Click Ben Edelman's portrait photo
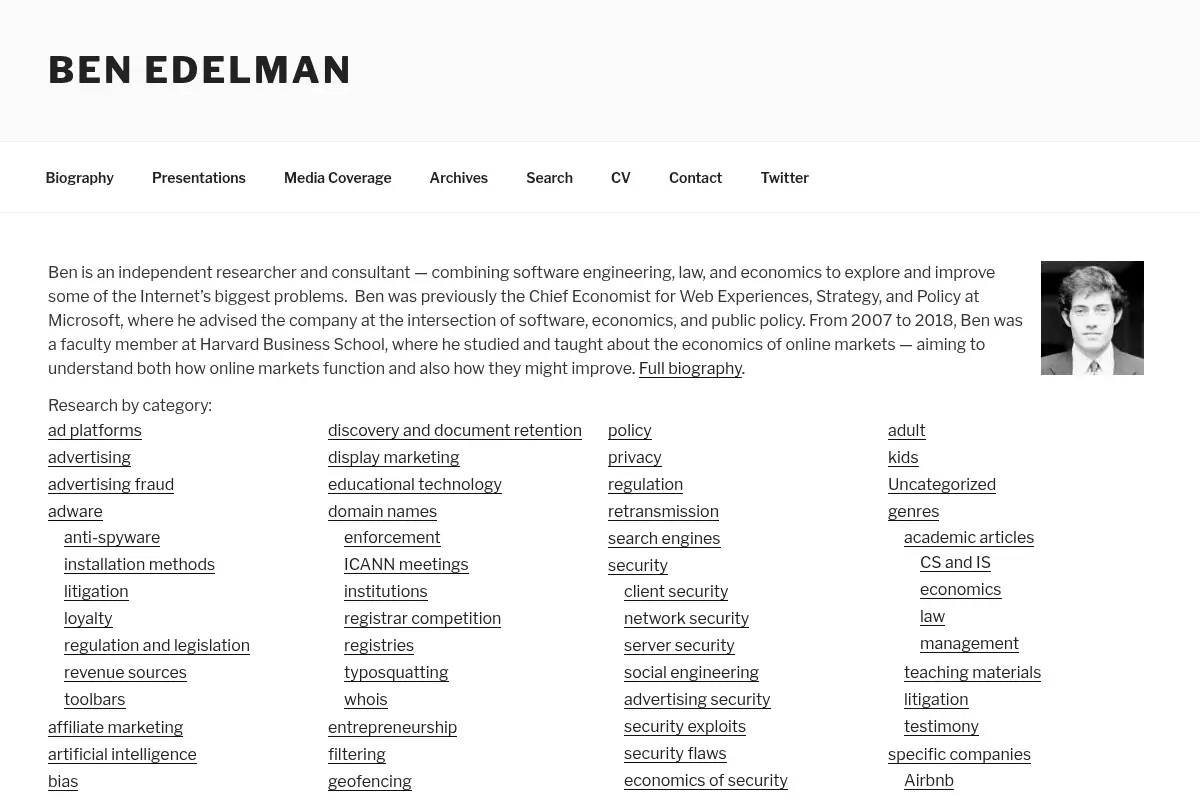Viewport: 1200px width, 800px height. click(x=1092, y=318)
